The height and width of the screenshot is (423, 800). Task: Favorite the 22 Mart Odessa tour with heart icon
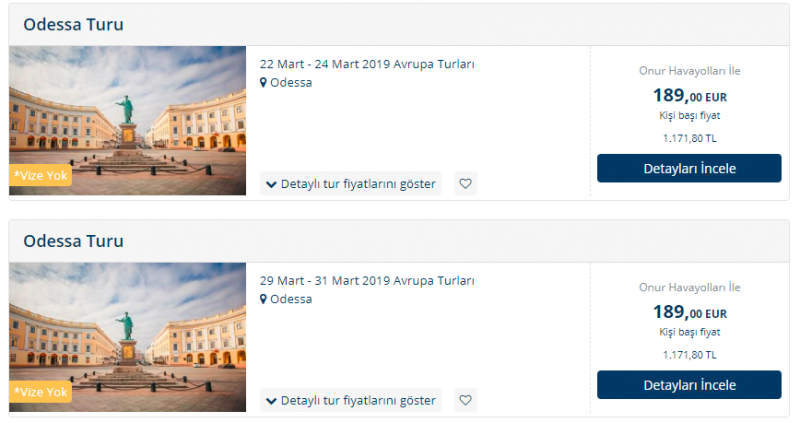coord(465,184)
